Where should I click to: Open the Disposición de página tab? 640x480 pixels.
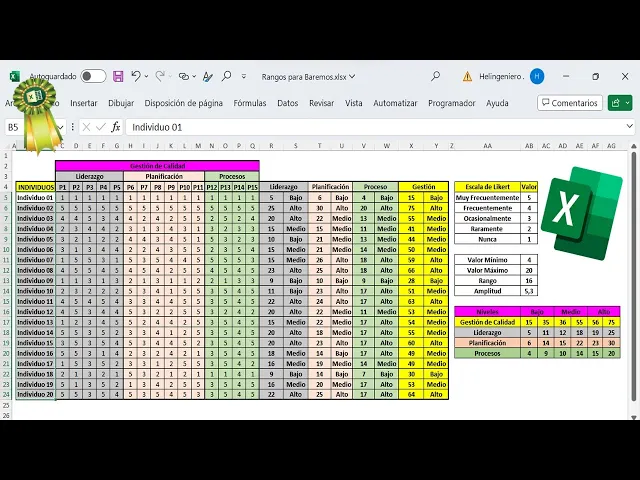pyautogui.click(x=184, y=103)
